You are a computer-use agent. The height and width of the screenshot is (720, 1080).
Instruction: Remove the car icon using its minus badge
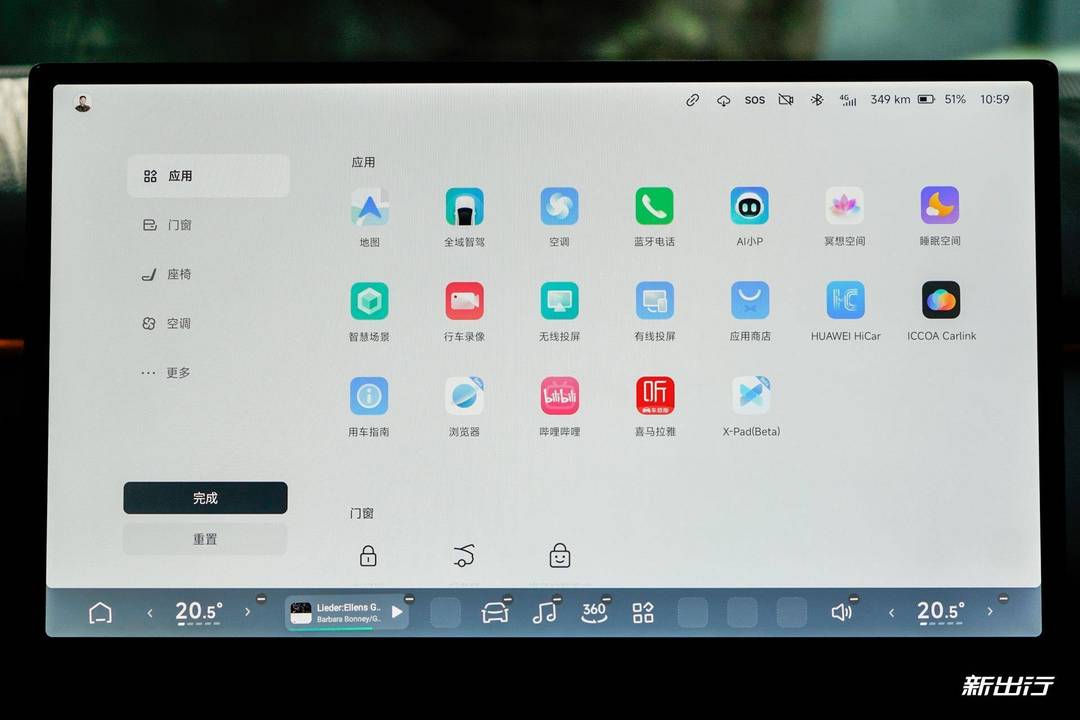[508, 599]
